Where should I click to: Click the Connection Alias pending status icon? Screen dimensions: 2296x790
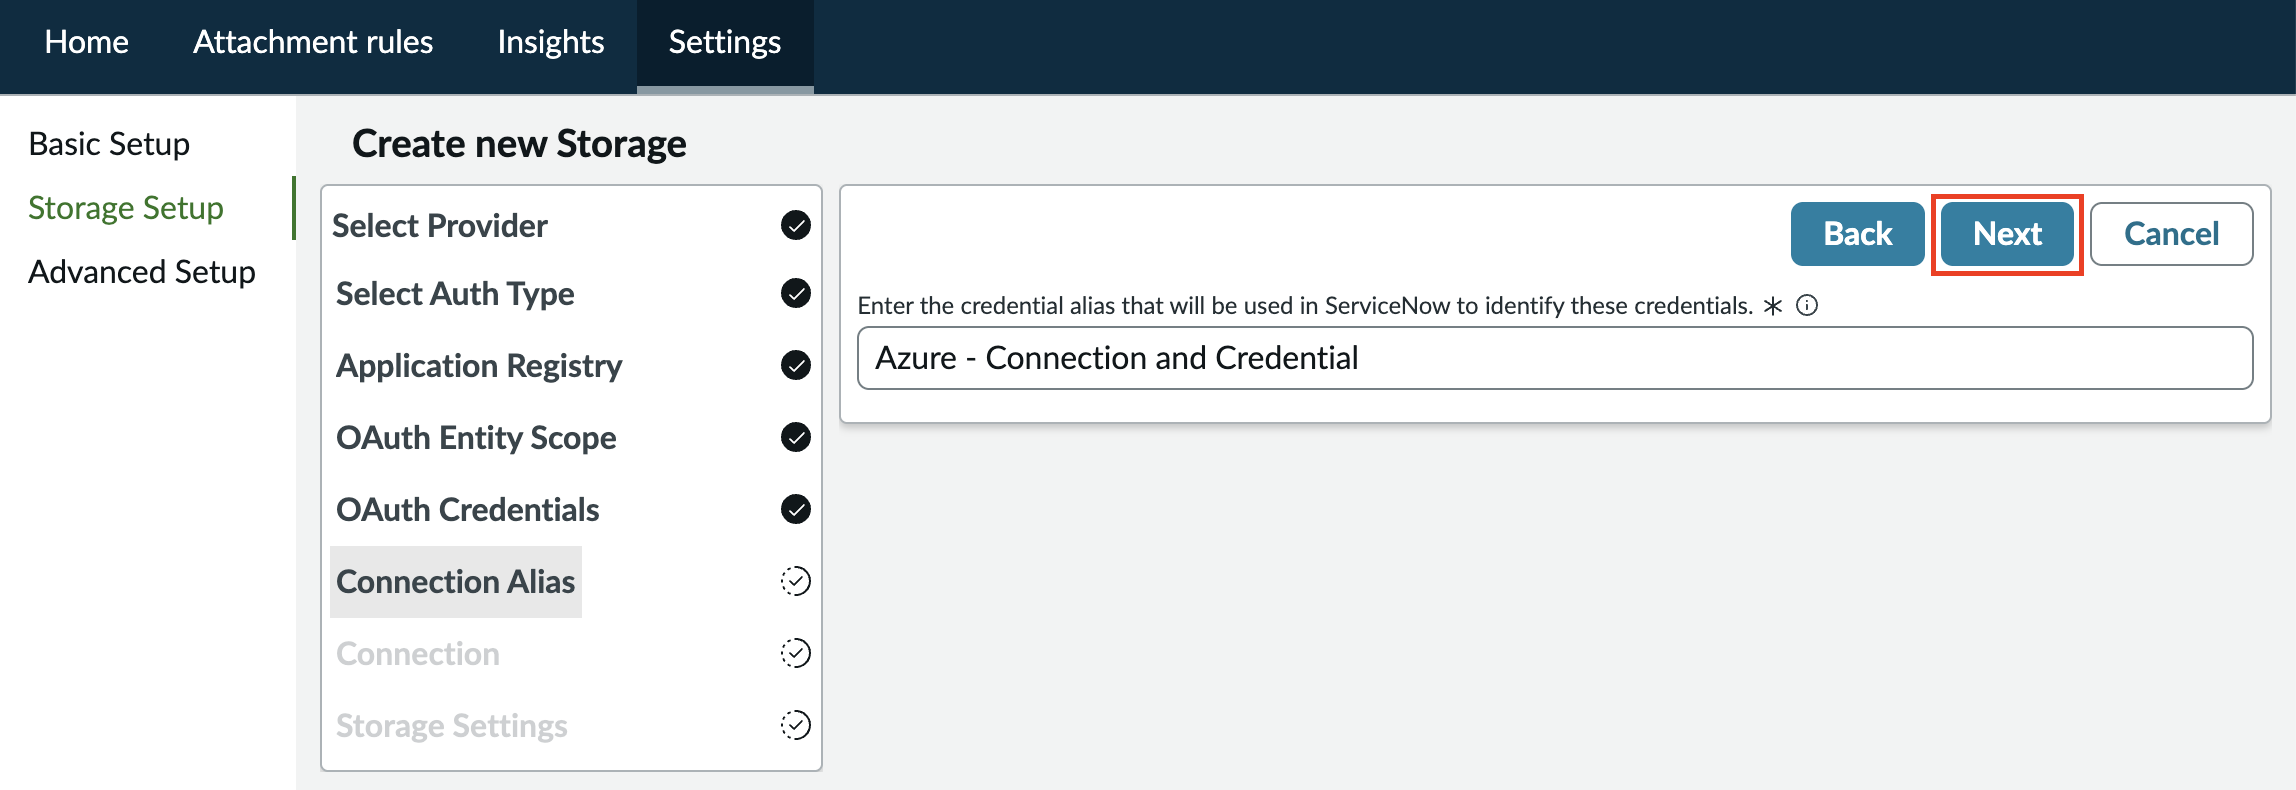point(796,581)
